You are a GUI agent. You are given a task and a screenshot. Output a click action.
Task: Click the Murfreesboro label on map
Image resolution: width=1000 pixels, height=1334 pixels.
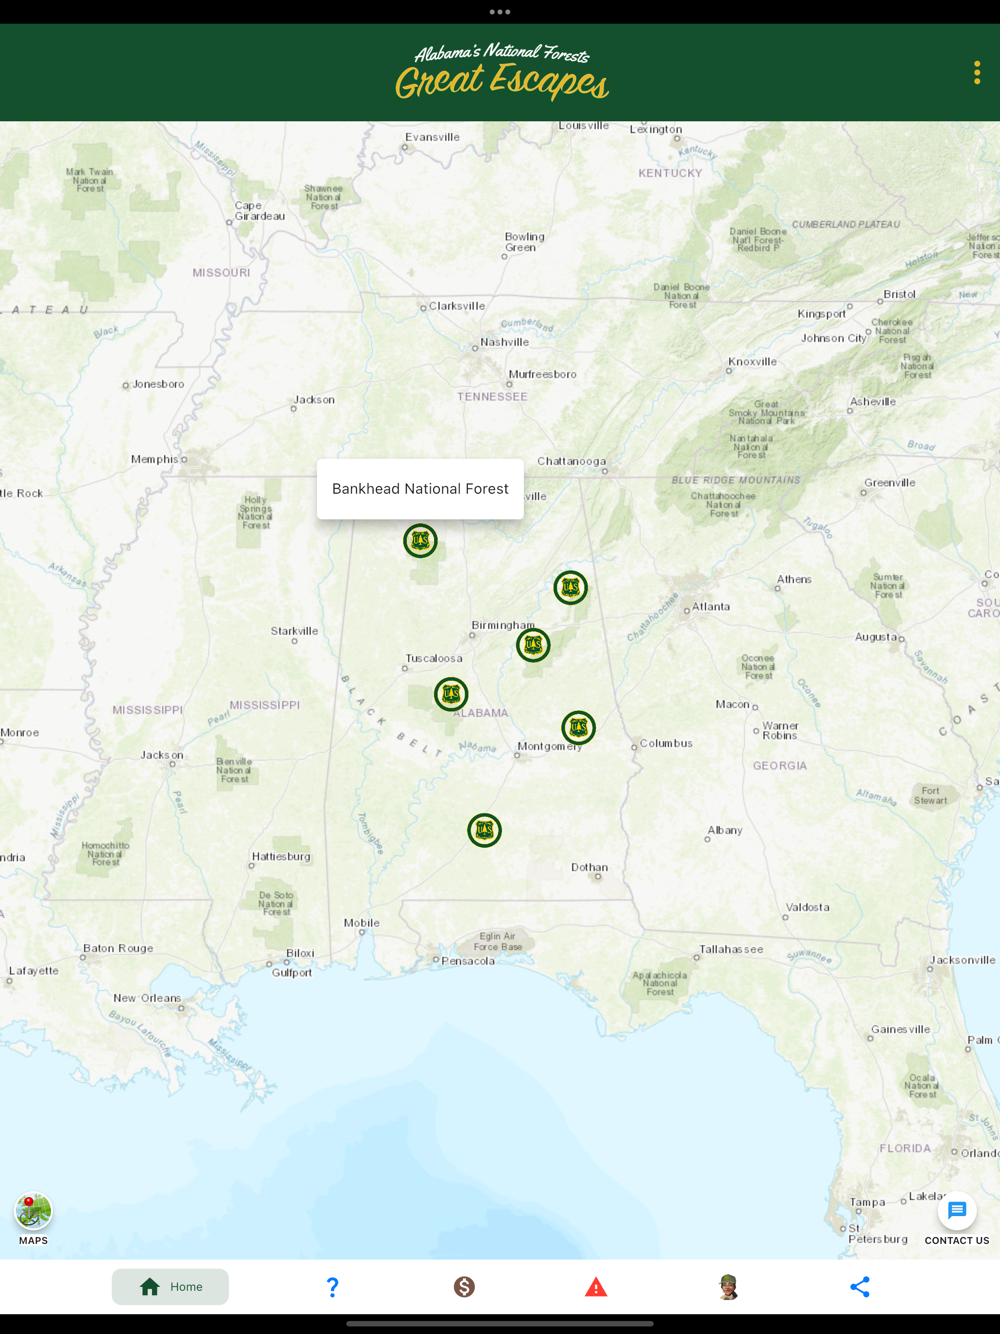pos(542,375)
